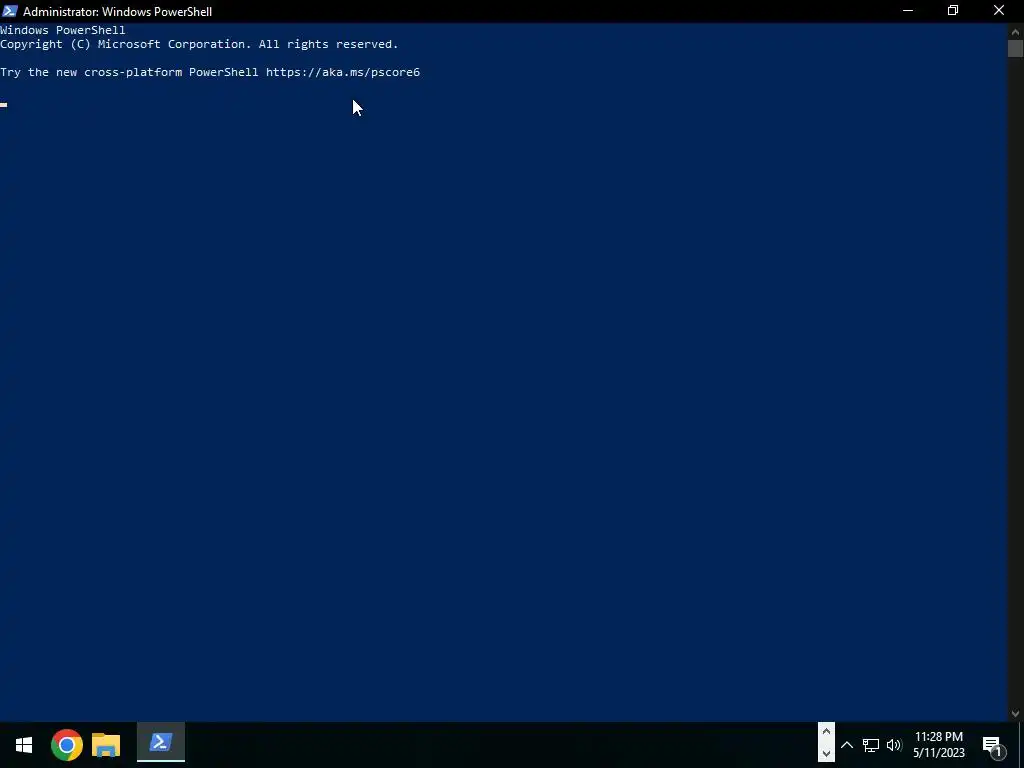Click the https://aka.ms/pscore6 URL text

(x=343, y=72)
